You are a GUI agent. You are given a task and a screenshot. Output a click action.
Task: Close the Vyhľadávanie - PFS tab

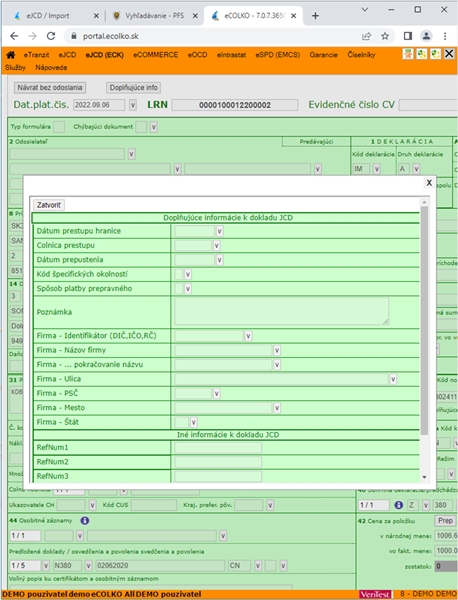click(195, 16)
